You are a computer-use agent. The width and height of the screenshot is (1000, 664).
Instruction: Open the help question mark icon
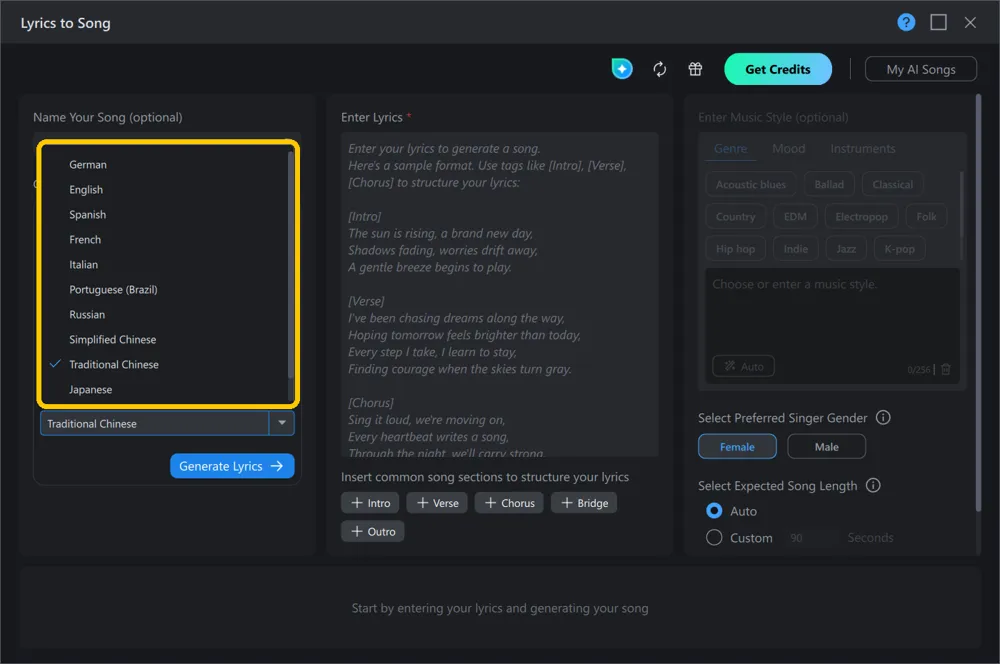tap(906, 22)
